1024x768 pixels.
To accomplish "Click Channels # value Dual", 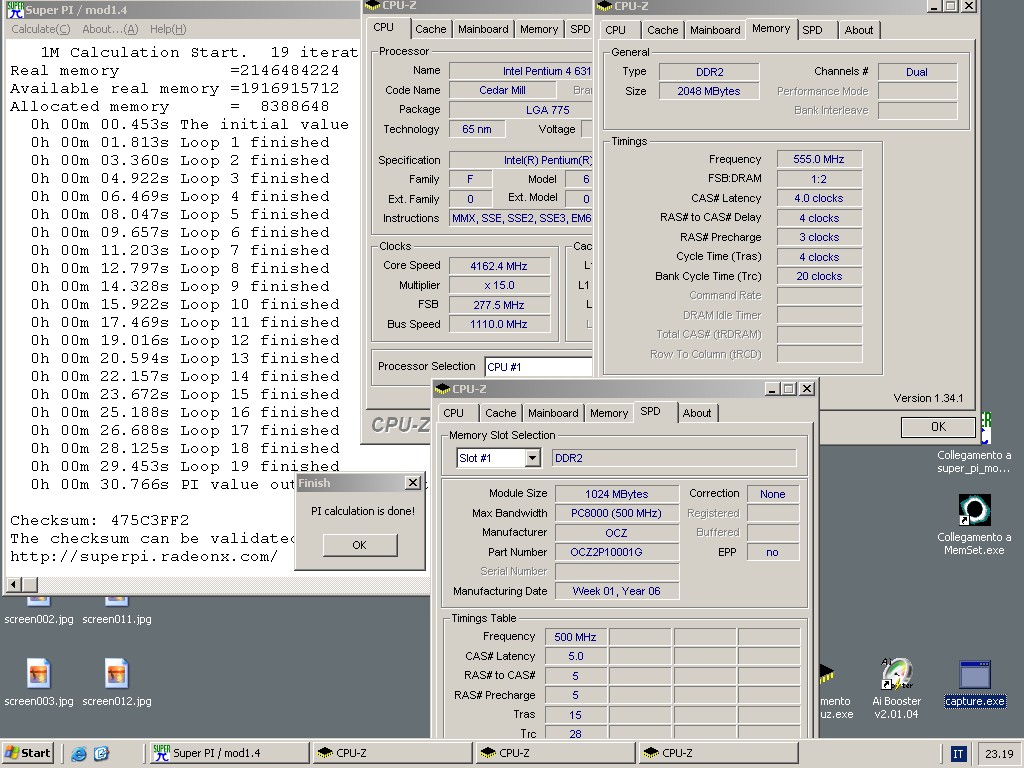I will coord(917,72).
